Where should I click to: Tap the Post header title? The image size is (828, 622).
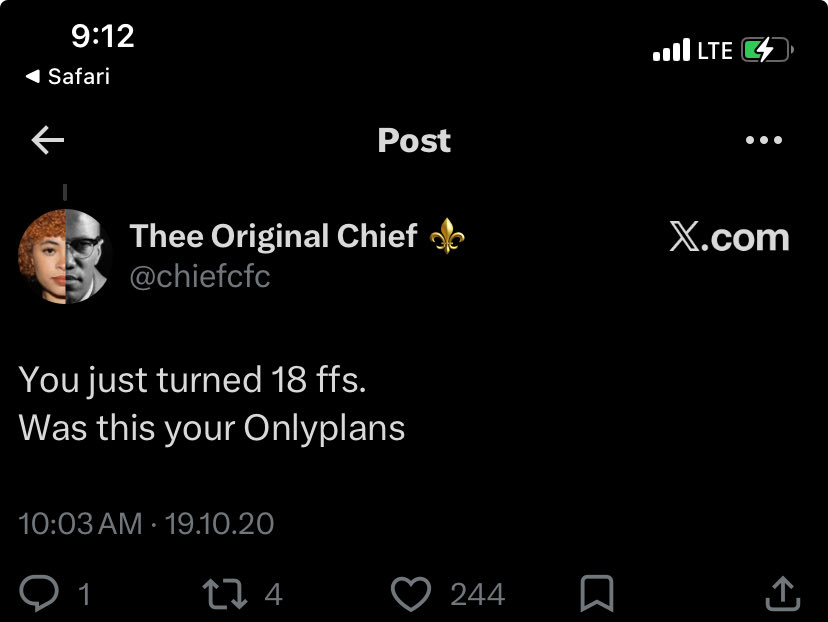click(x=414, y=140)
